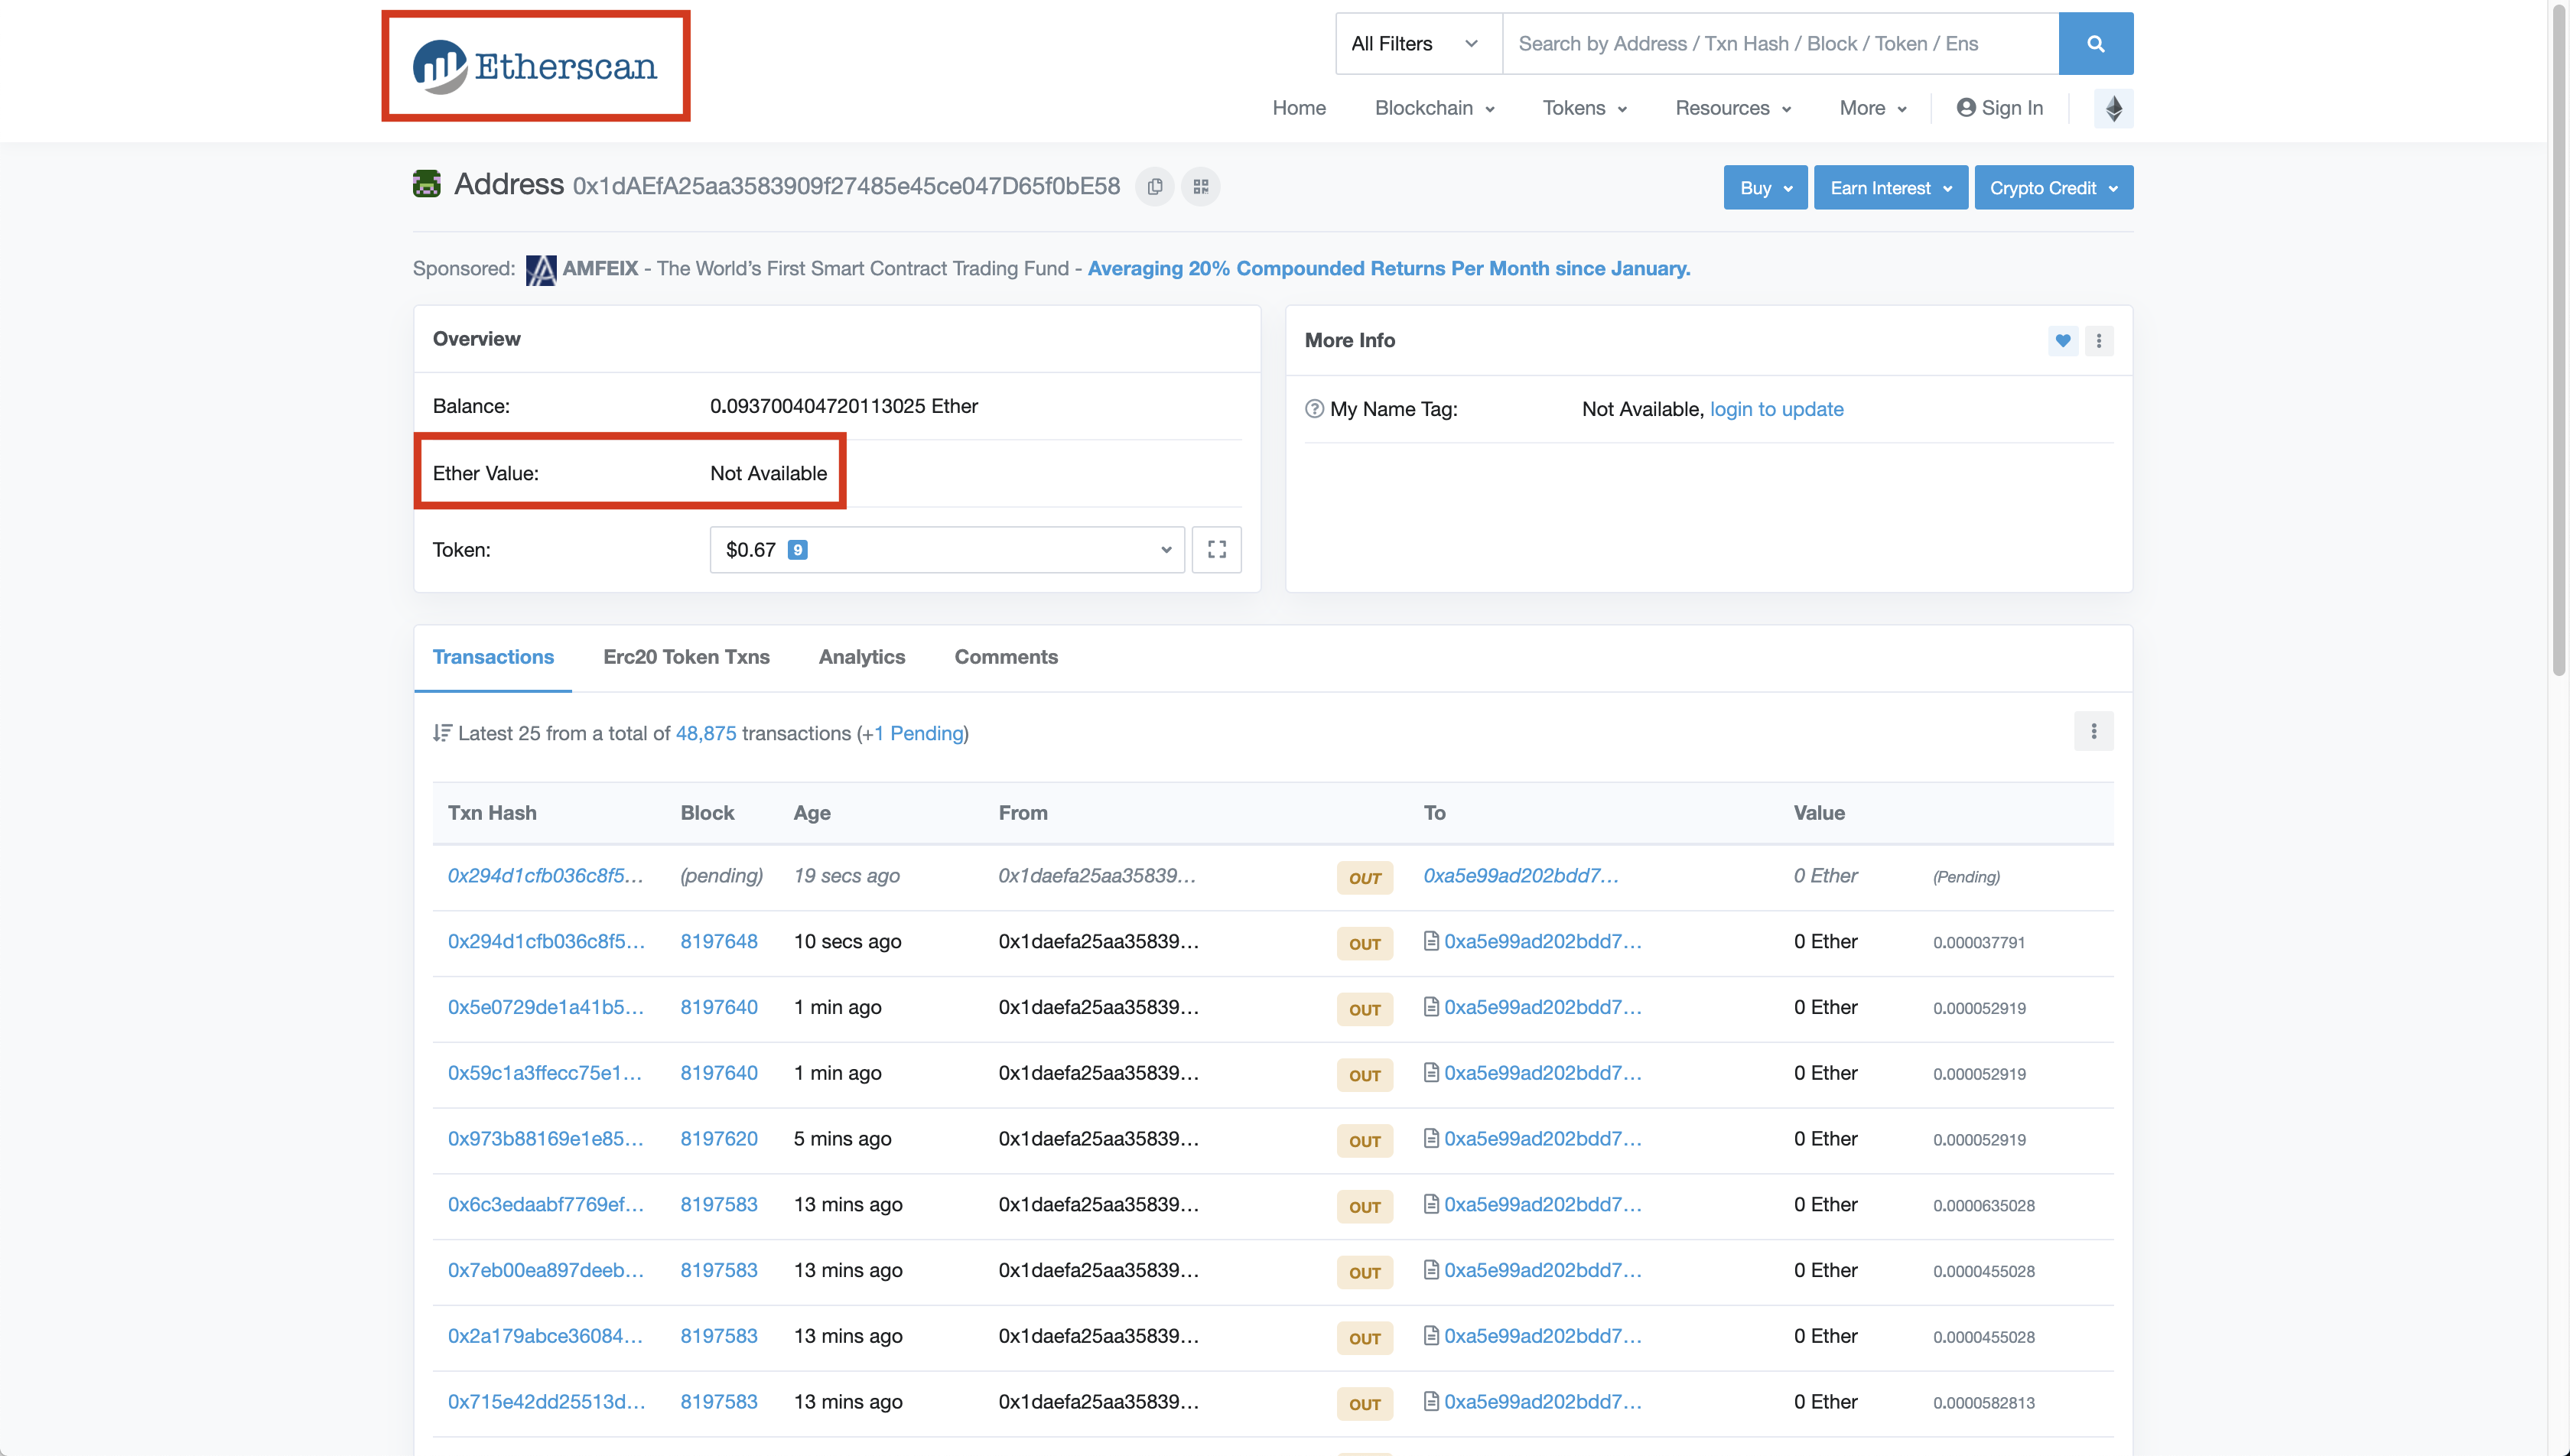The image size is (2570, 1456).
Task: Focus the address search input field
Action: [1779, 44]
